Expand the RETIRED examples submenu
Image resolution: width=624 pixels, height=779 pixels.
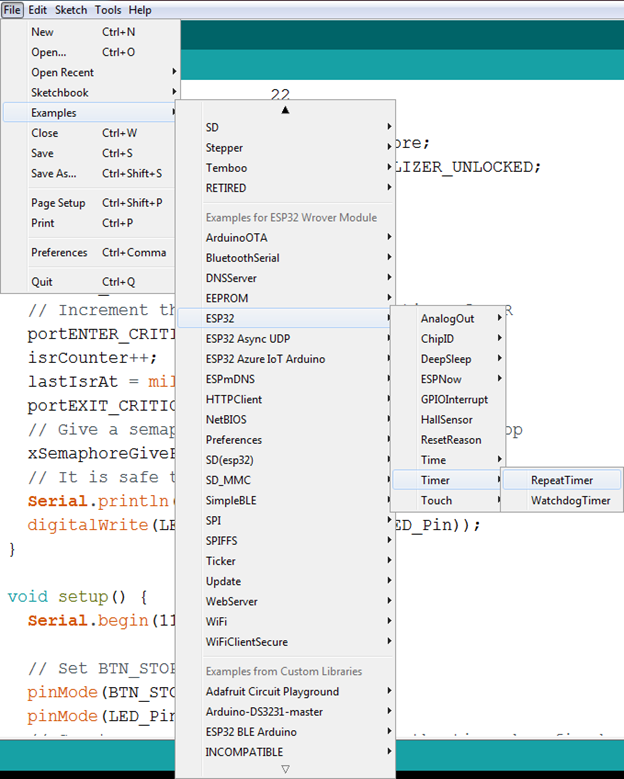click(x=285, y=189)
